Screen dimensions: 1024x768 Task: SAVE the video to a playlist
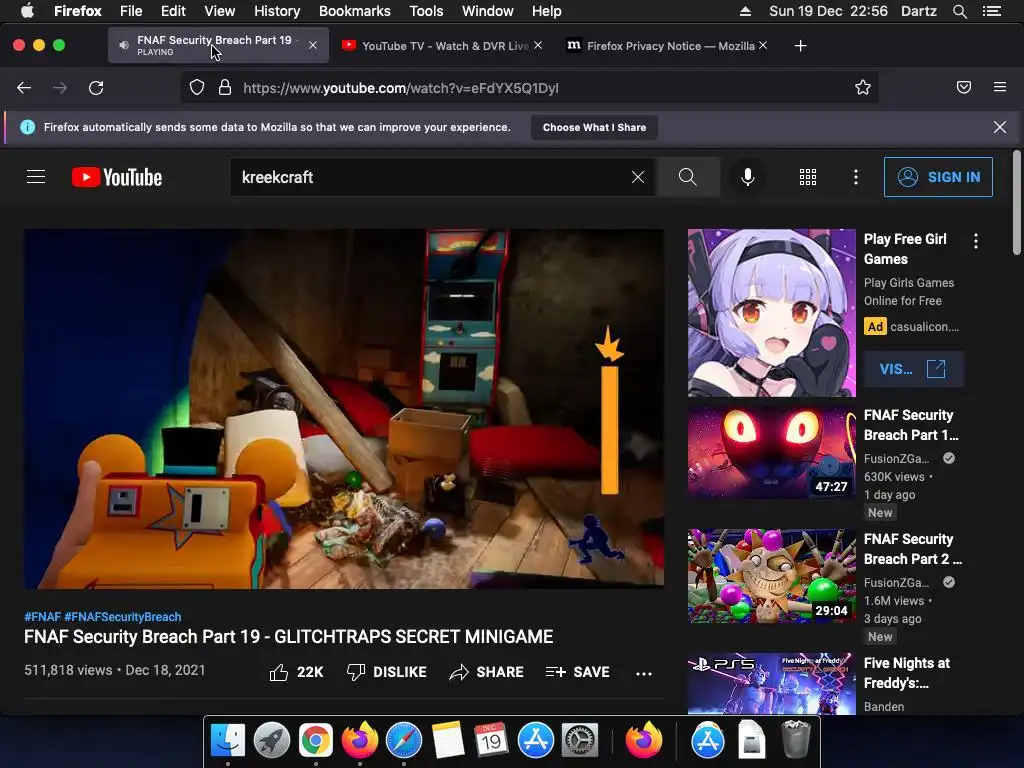click(577, 672)
